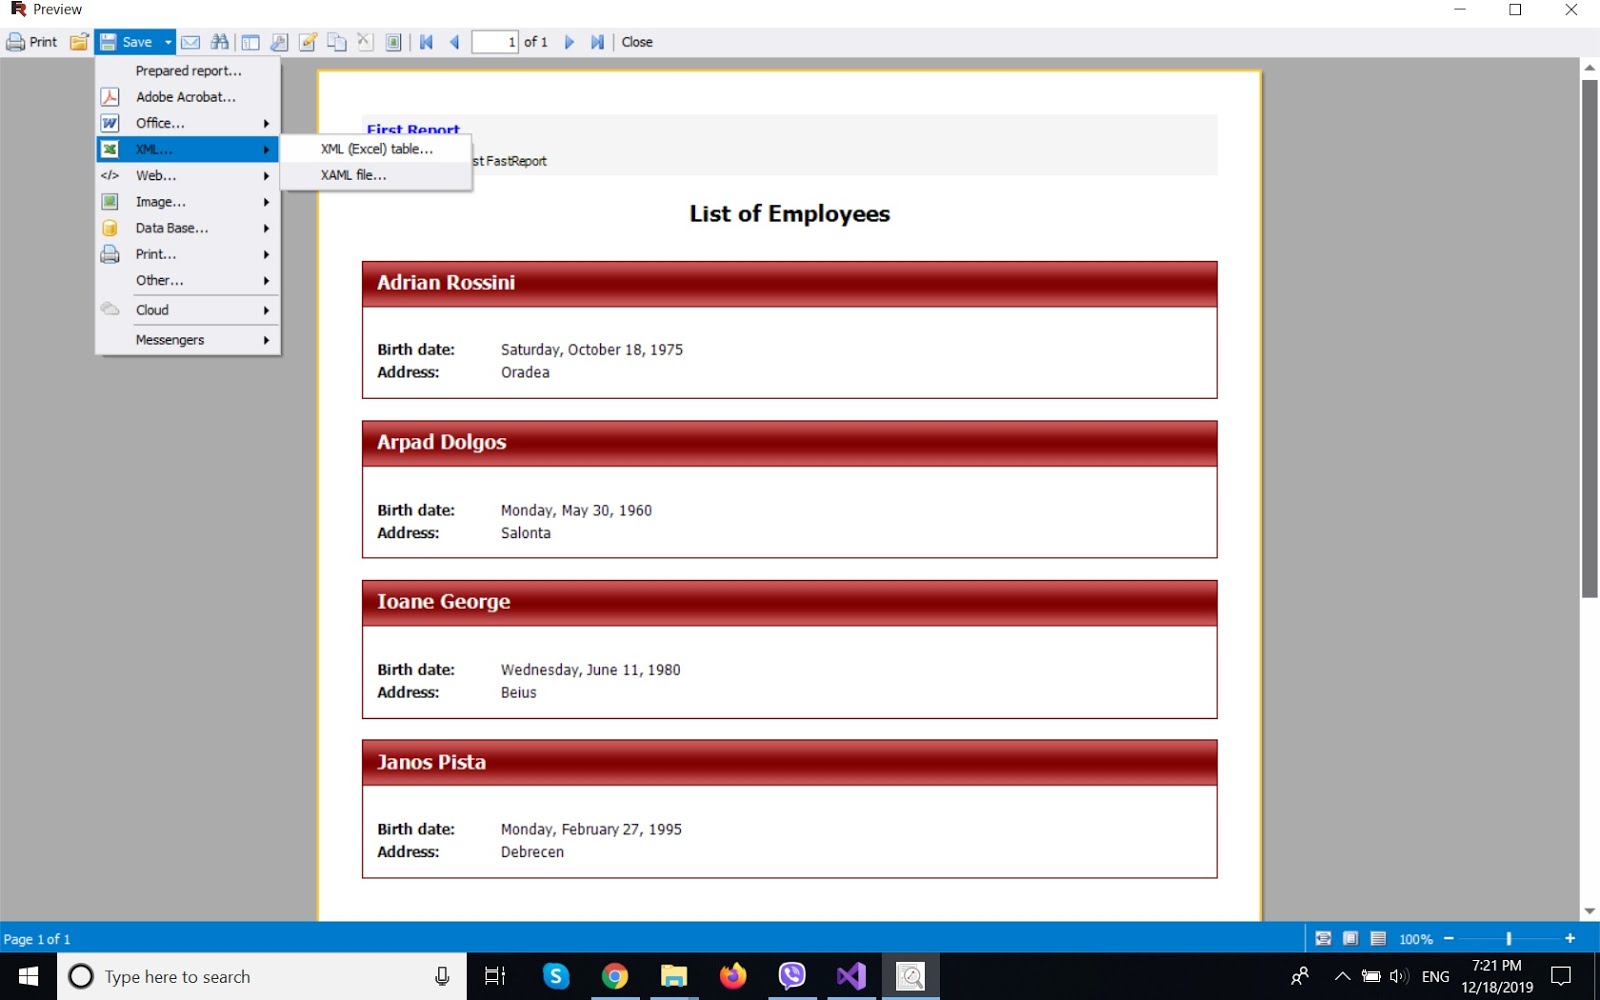Open a prepared report via folder icon
1600x1000 pixels.
click(78, 42)
